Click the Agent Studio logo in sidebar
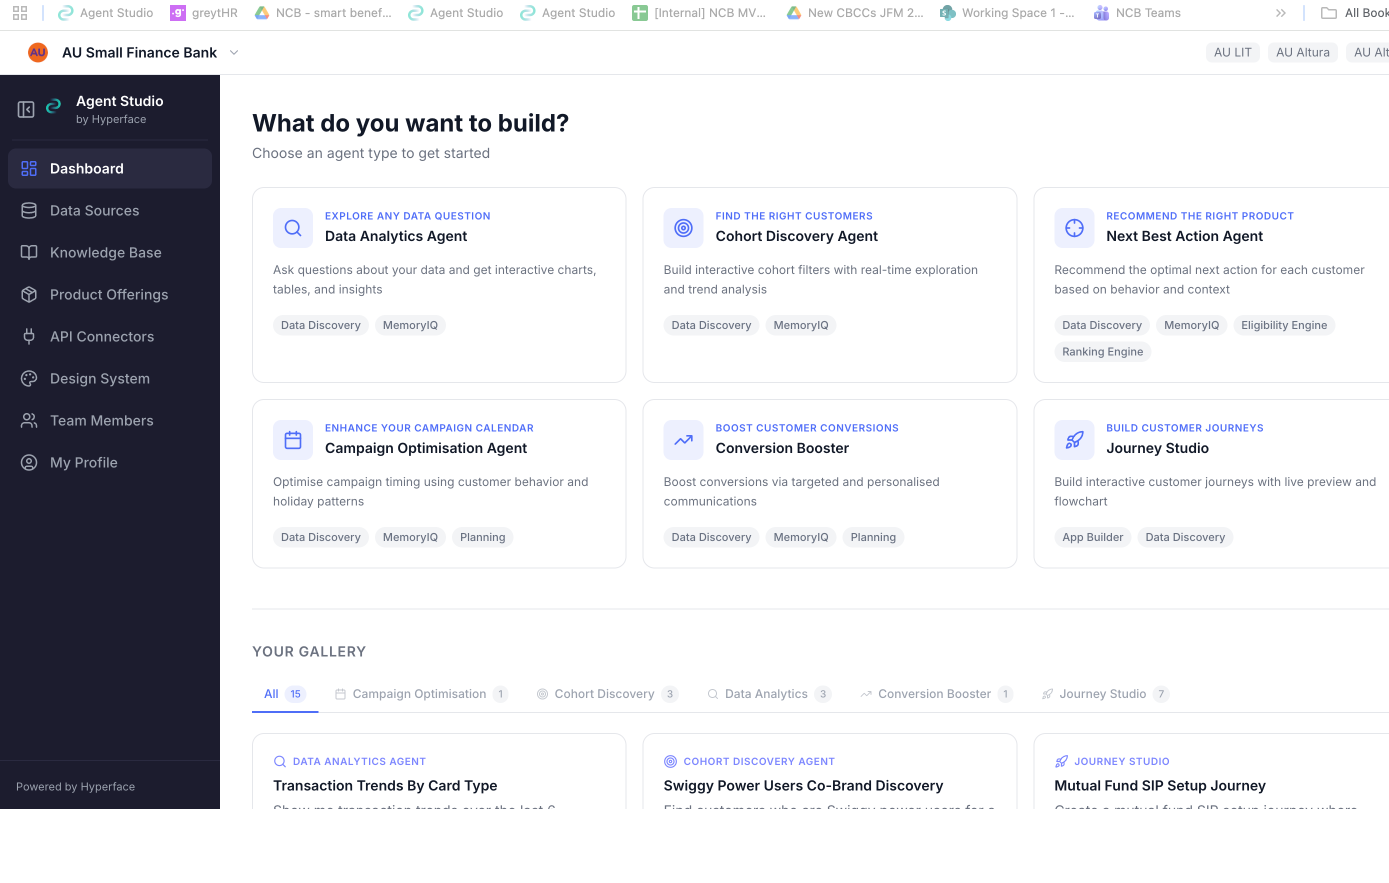1389x883 pixels. pos(54,105)
